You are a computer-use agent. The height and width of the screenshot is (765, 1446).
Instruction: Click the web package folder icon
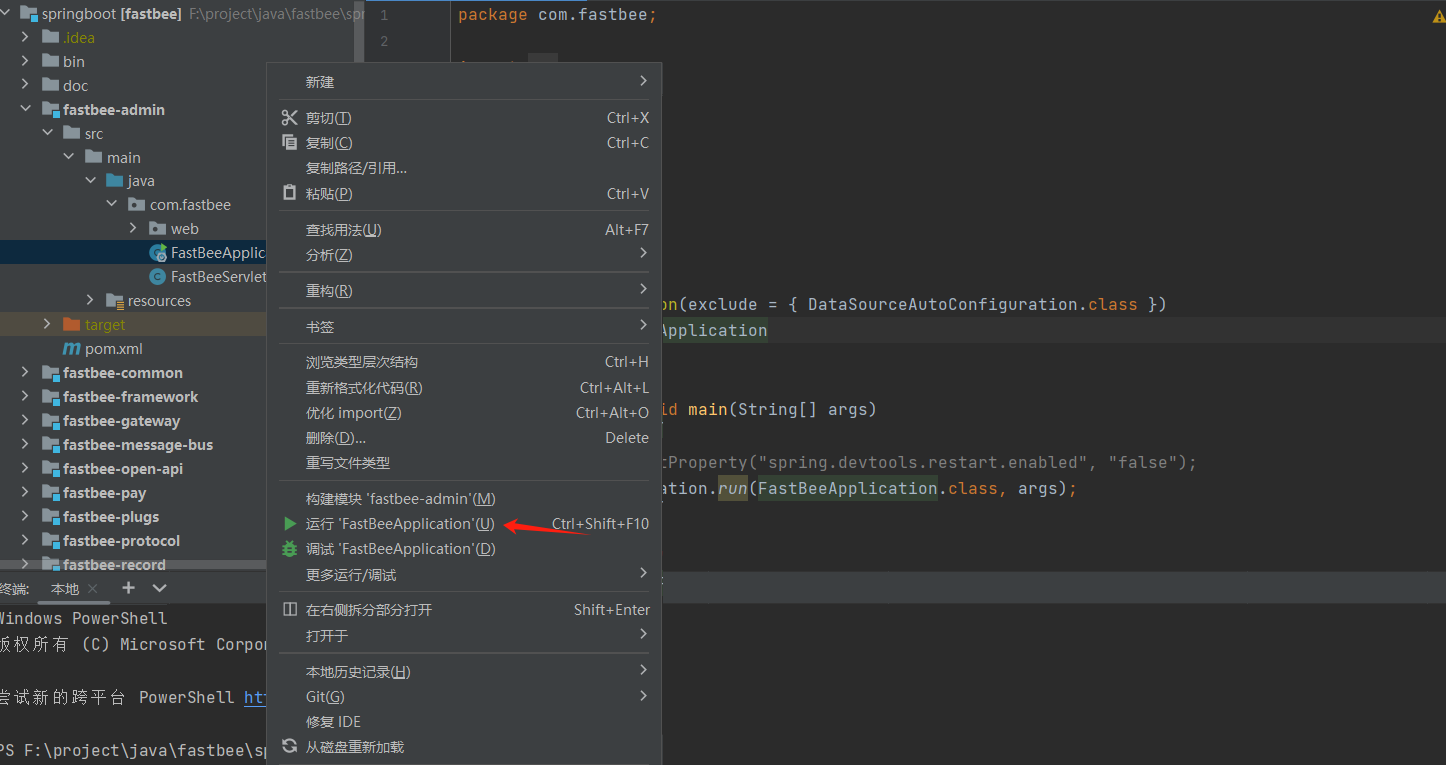coord(159,229)
